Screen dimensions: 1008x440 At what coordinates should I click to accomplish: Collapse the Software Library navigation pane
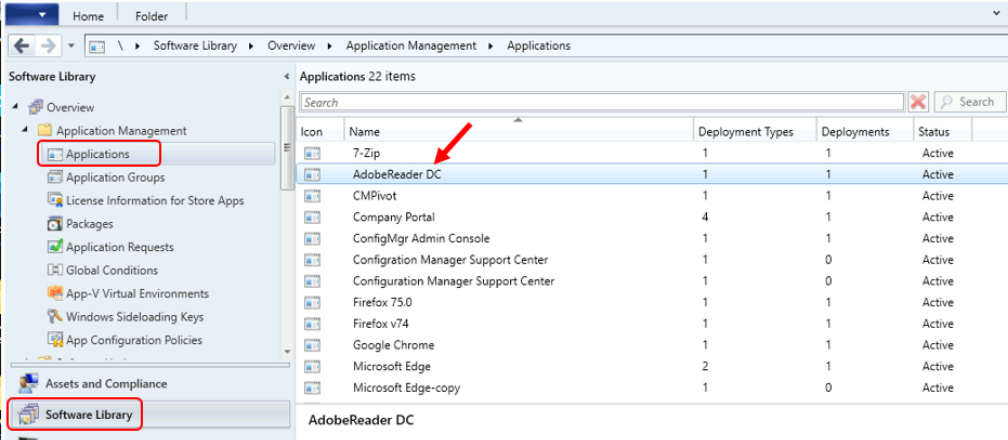point(286,77)
